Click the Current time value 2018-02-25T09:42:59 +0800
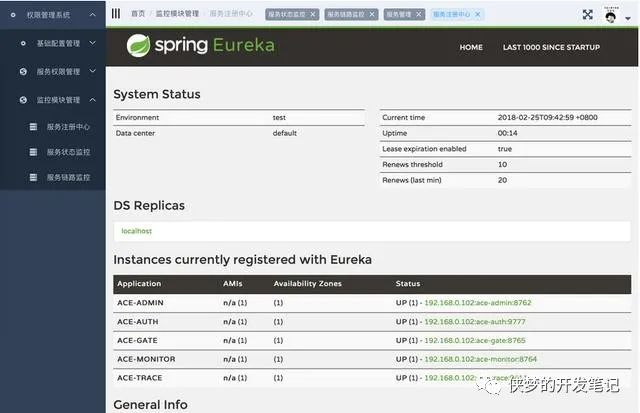 [x=547, y=118]
